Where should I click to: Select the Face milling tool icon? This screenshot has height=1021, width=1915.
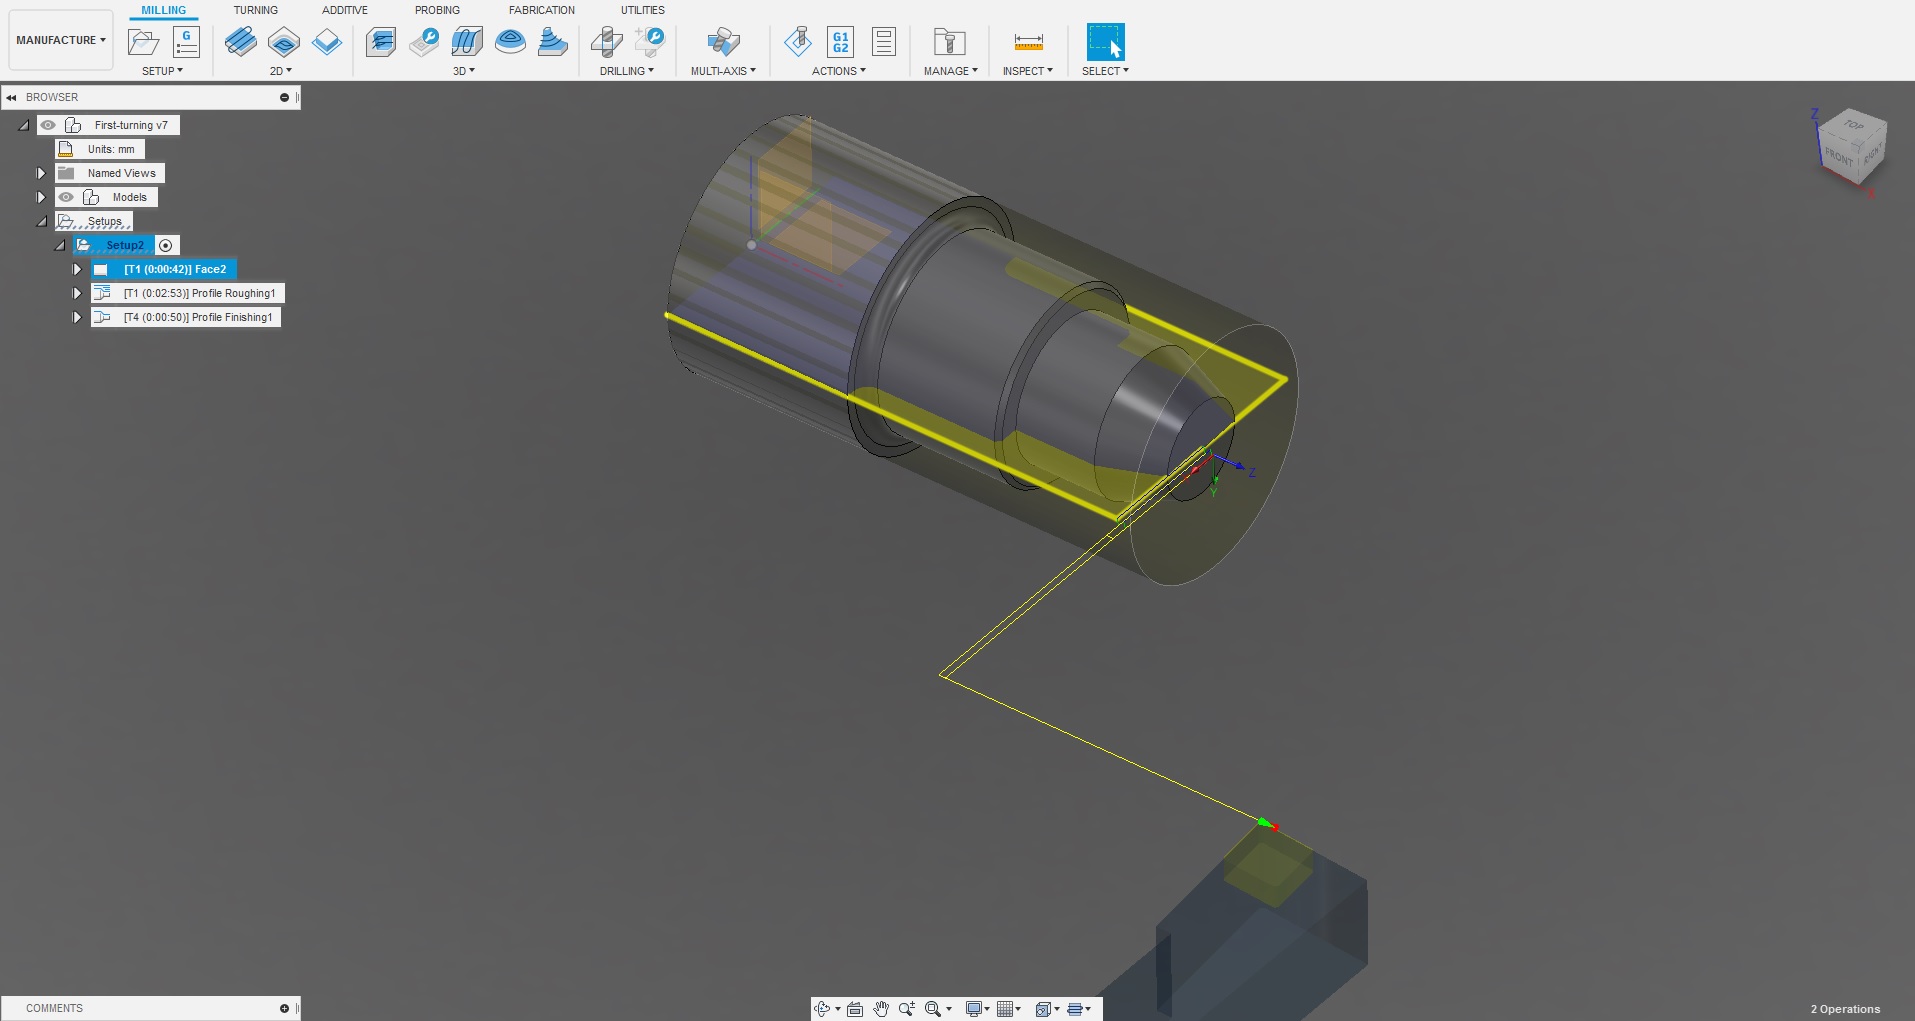[327, 42]
